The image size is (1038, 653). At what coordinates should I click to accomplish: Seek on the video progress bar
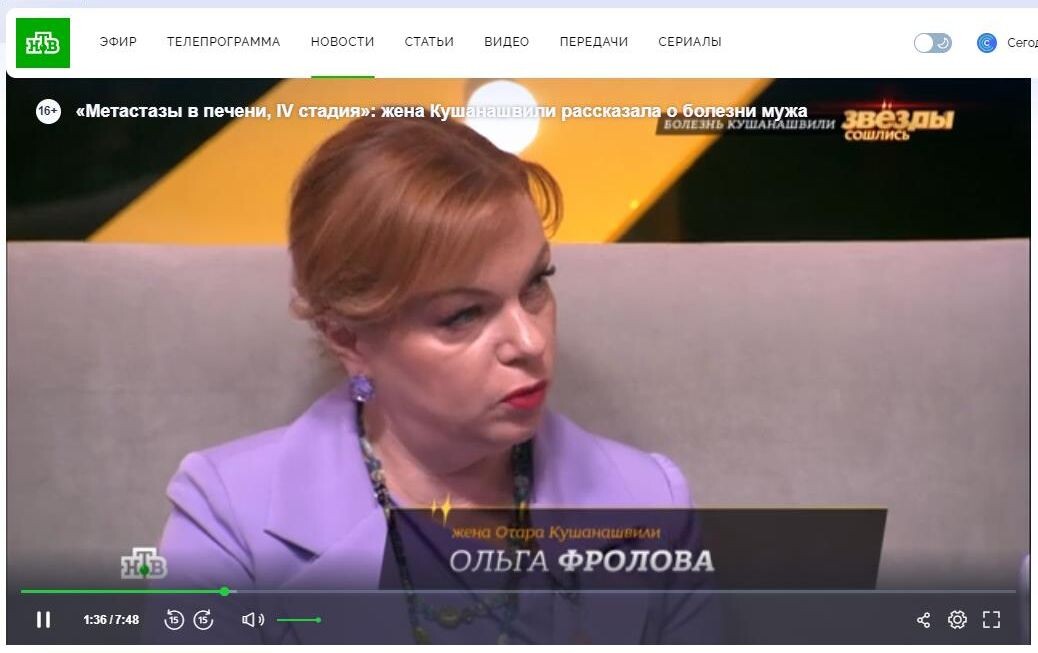coord(518,591)
